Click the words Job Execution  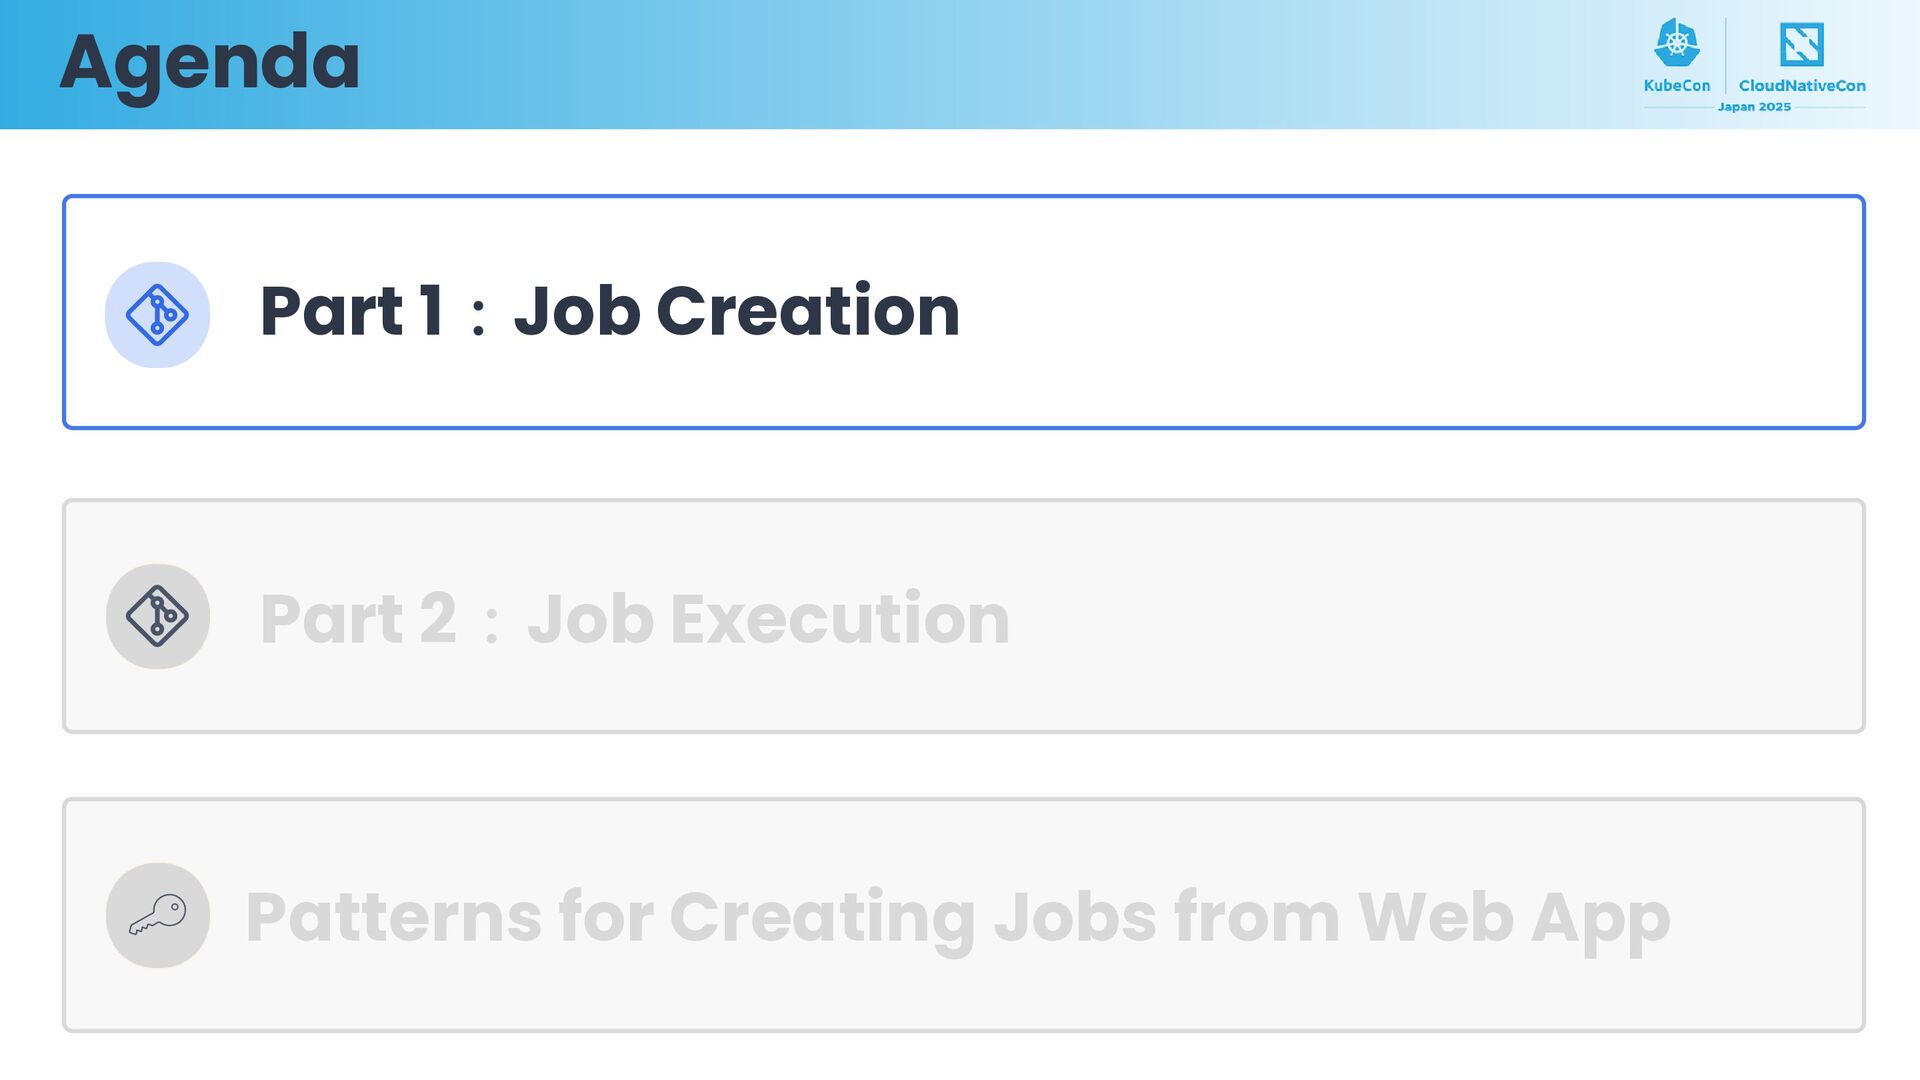coord(768,618)
